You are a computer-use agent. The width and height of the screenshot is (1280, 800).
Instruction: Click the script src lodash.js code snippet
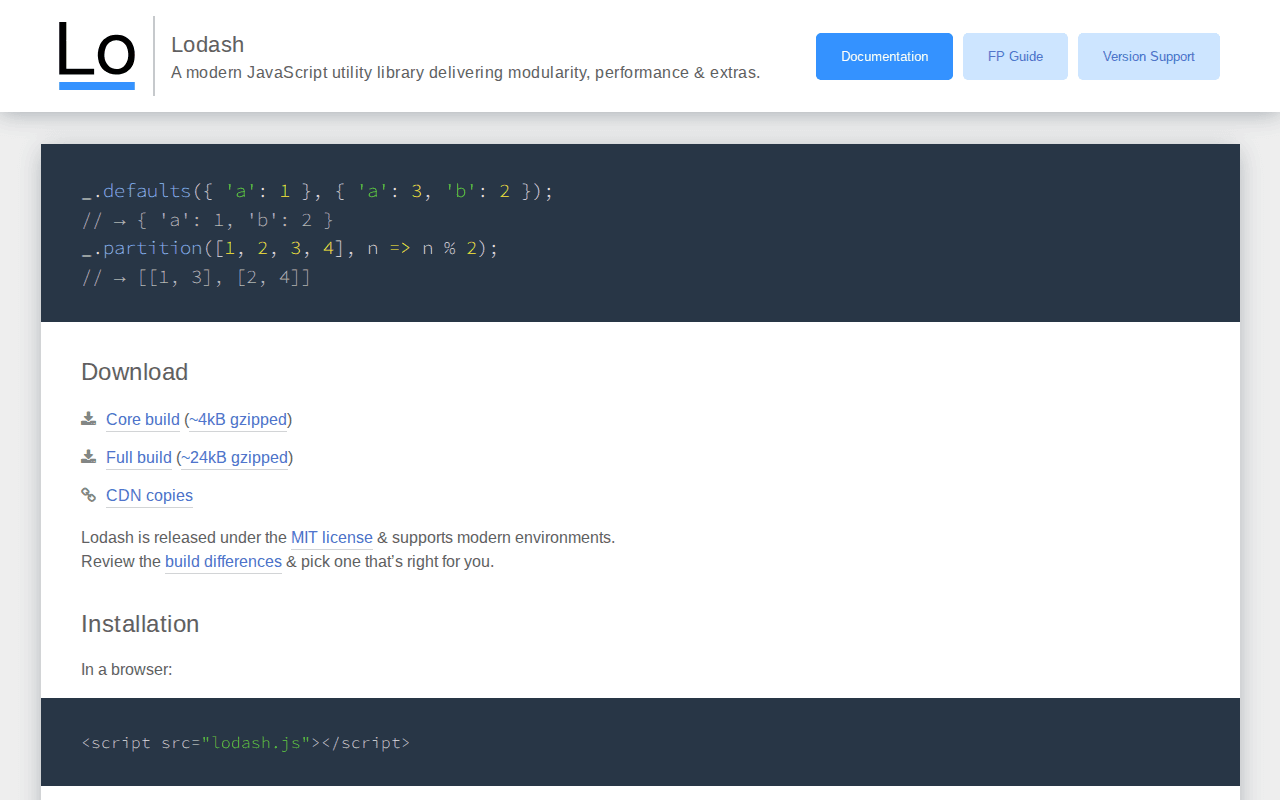click(246, 743)
